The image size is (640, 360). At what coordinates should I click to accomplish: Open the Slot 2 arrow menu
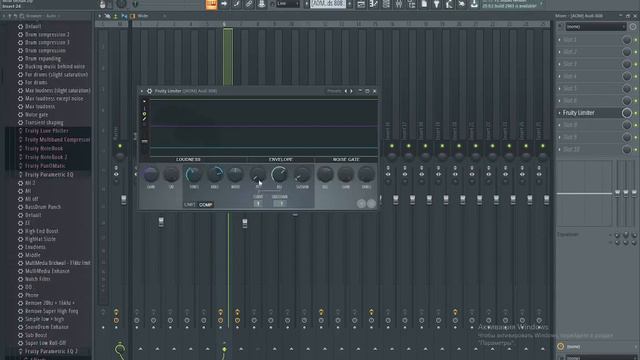(x=559, y=52)
